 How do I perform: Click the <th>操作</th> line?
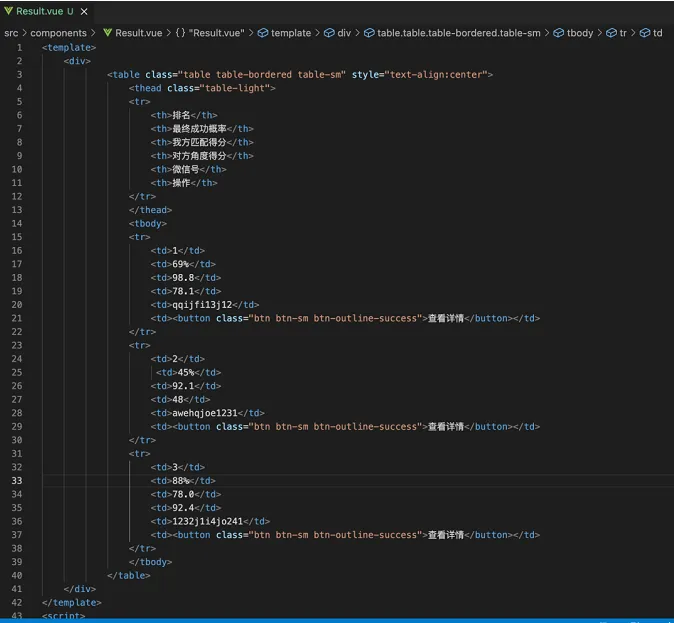click(184, 183)
